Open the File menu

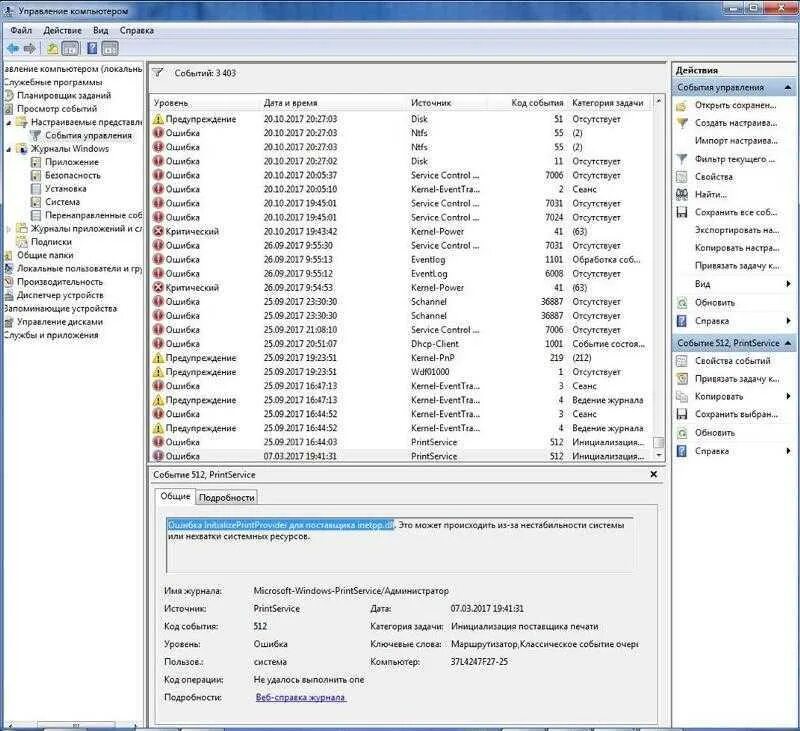(x=21, y=31)
